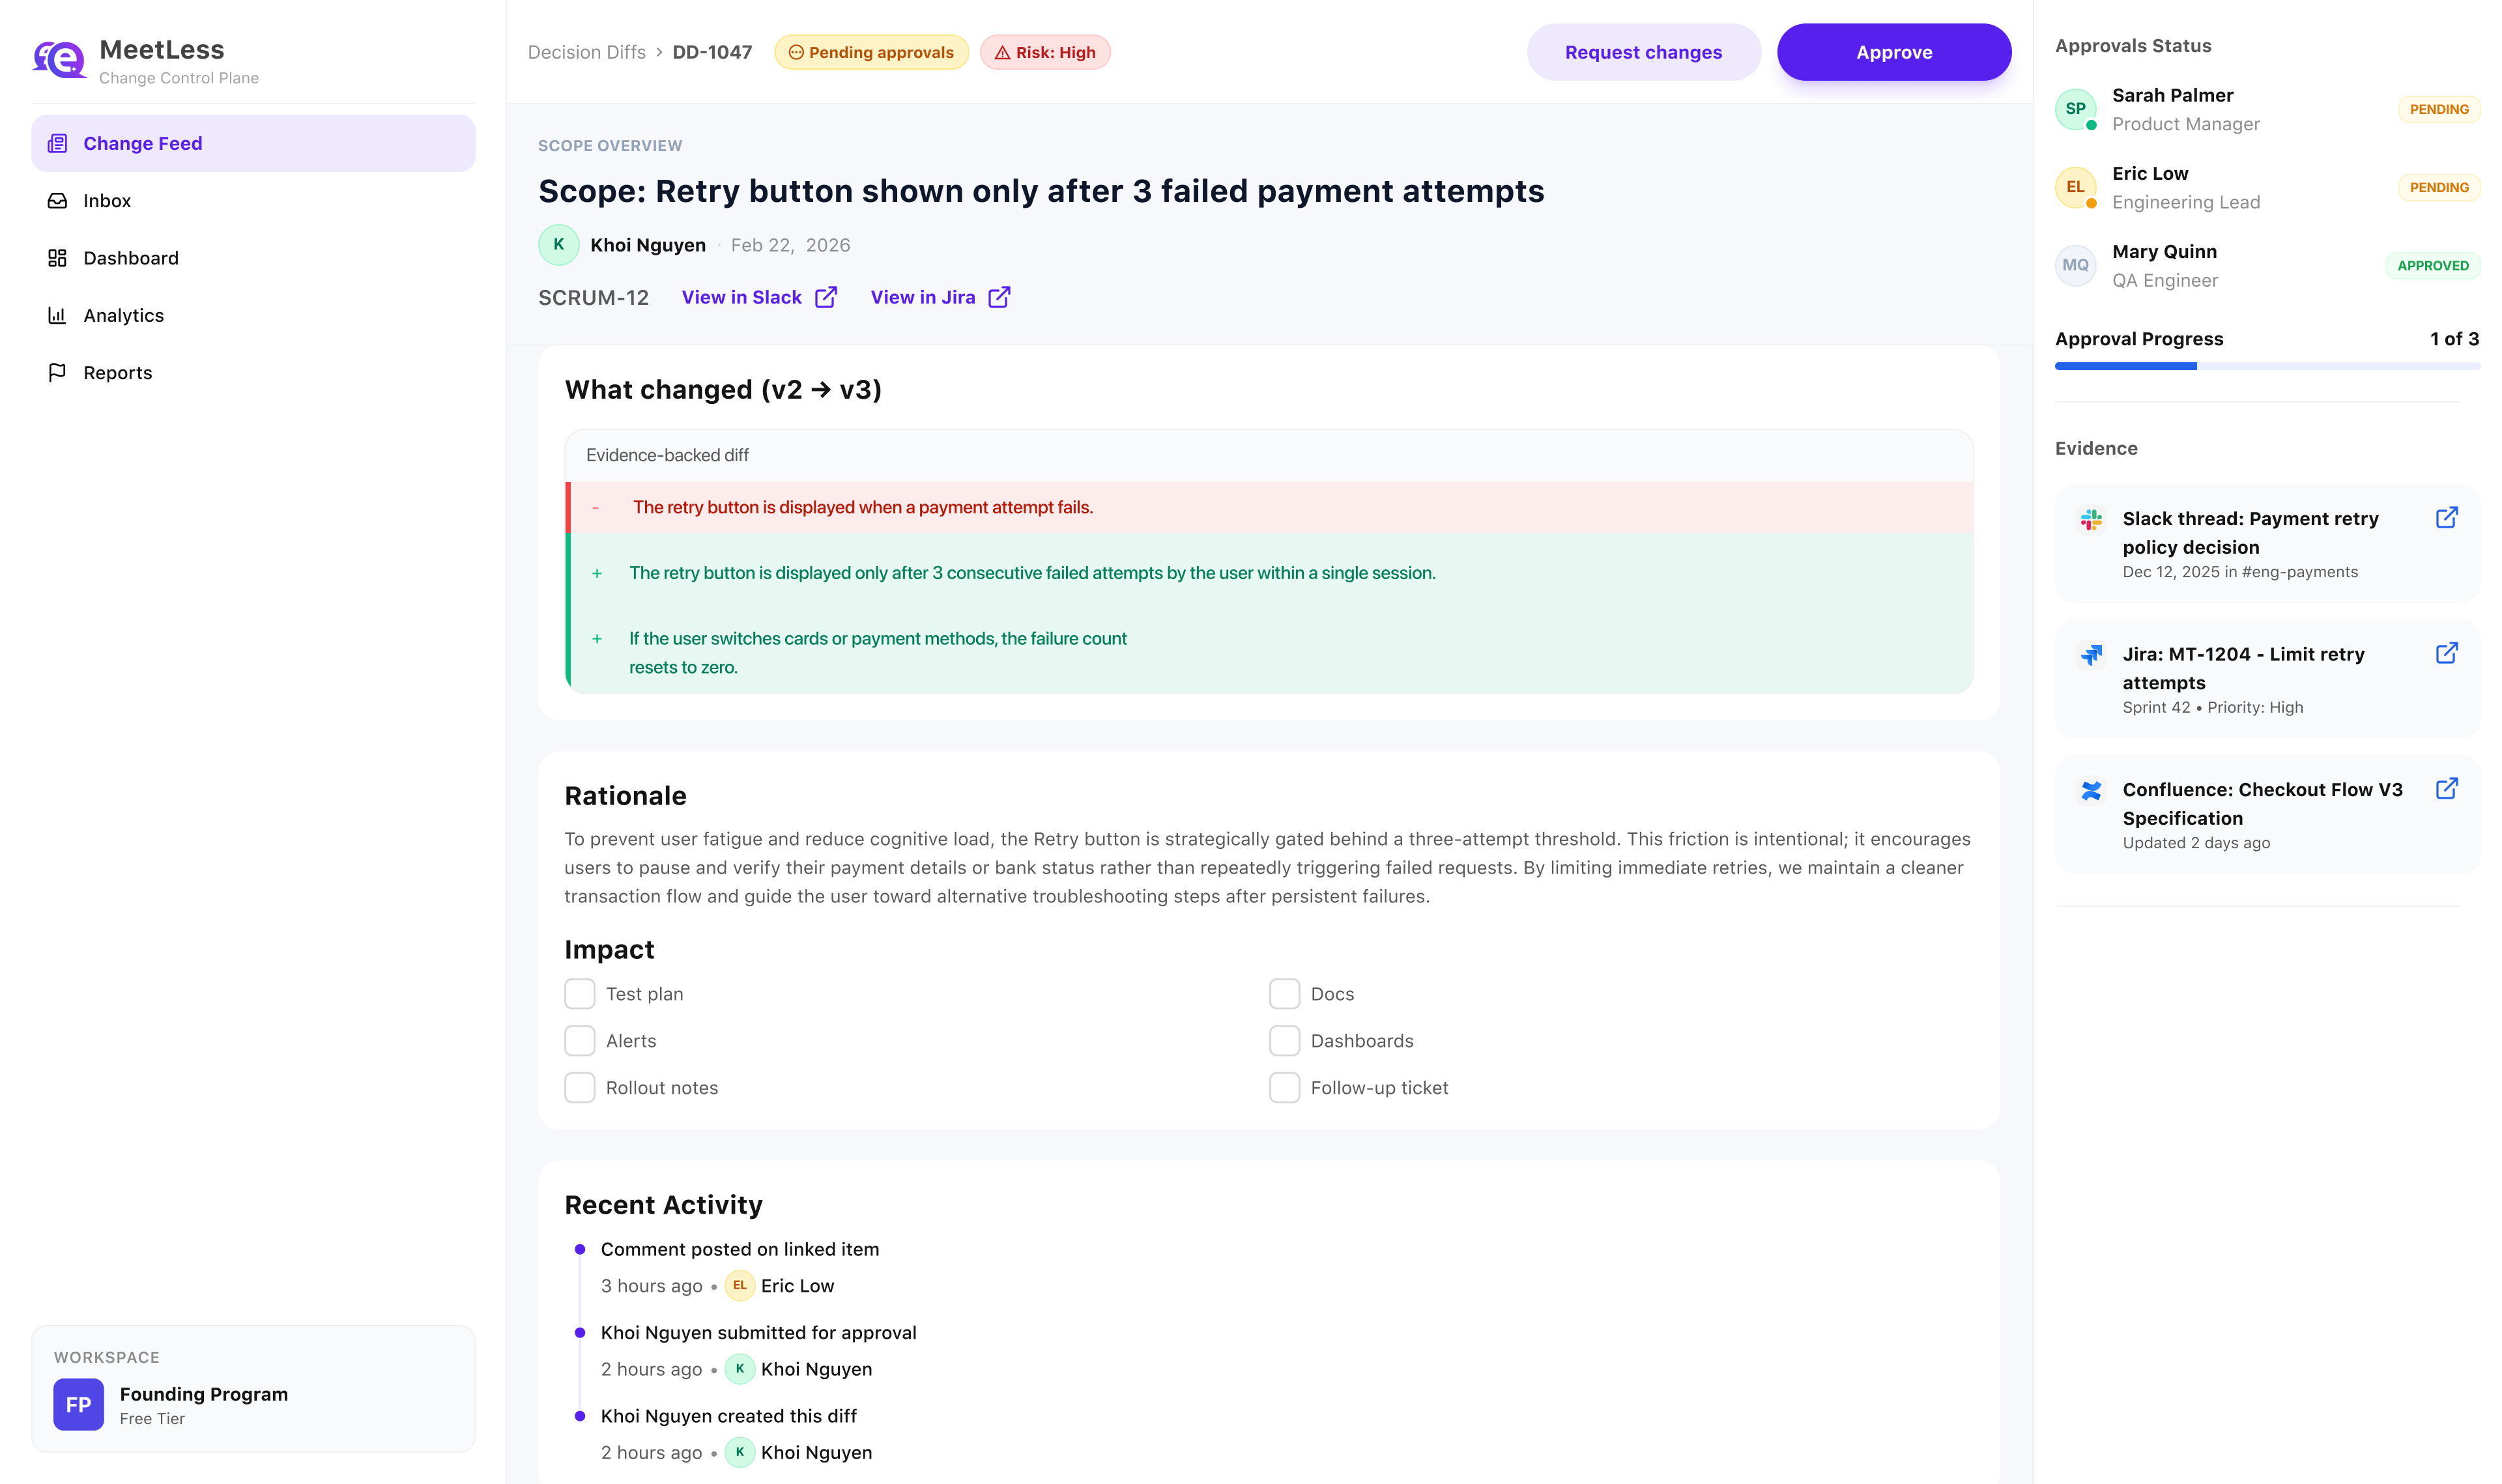Click the Approval Progress bar
This screenshot has height=1484, width=2502.
click(x=2267, y=367)
